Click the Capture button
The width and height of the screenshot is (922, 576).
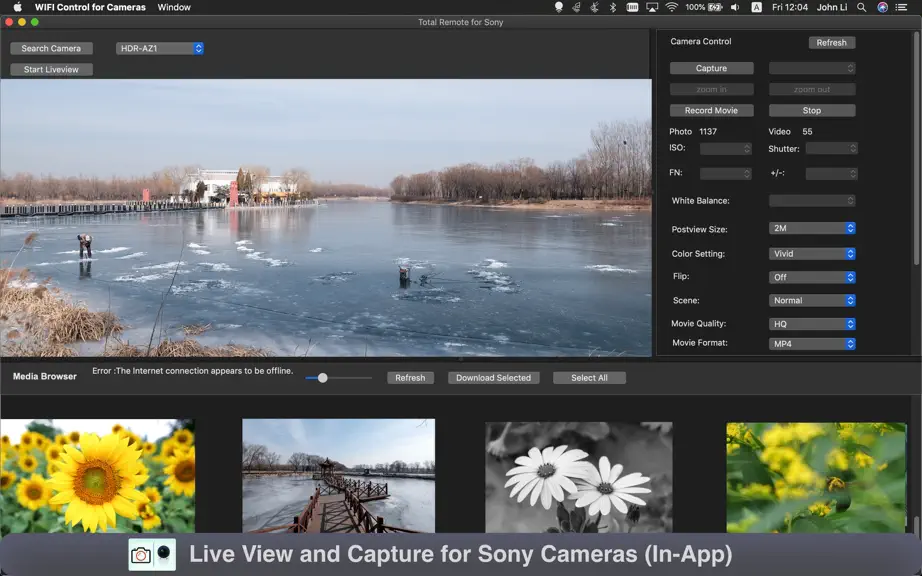point(711,68)
